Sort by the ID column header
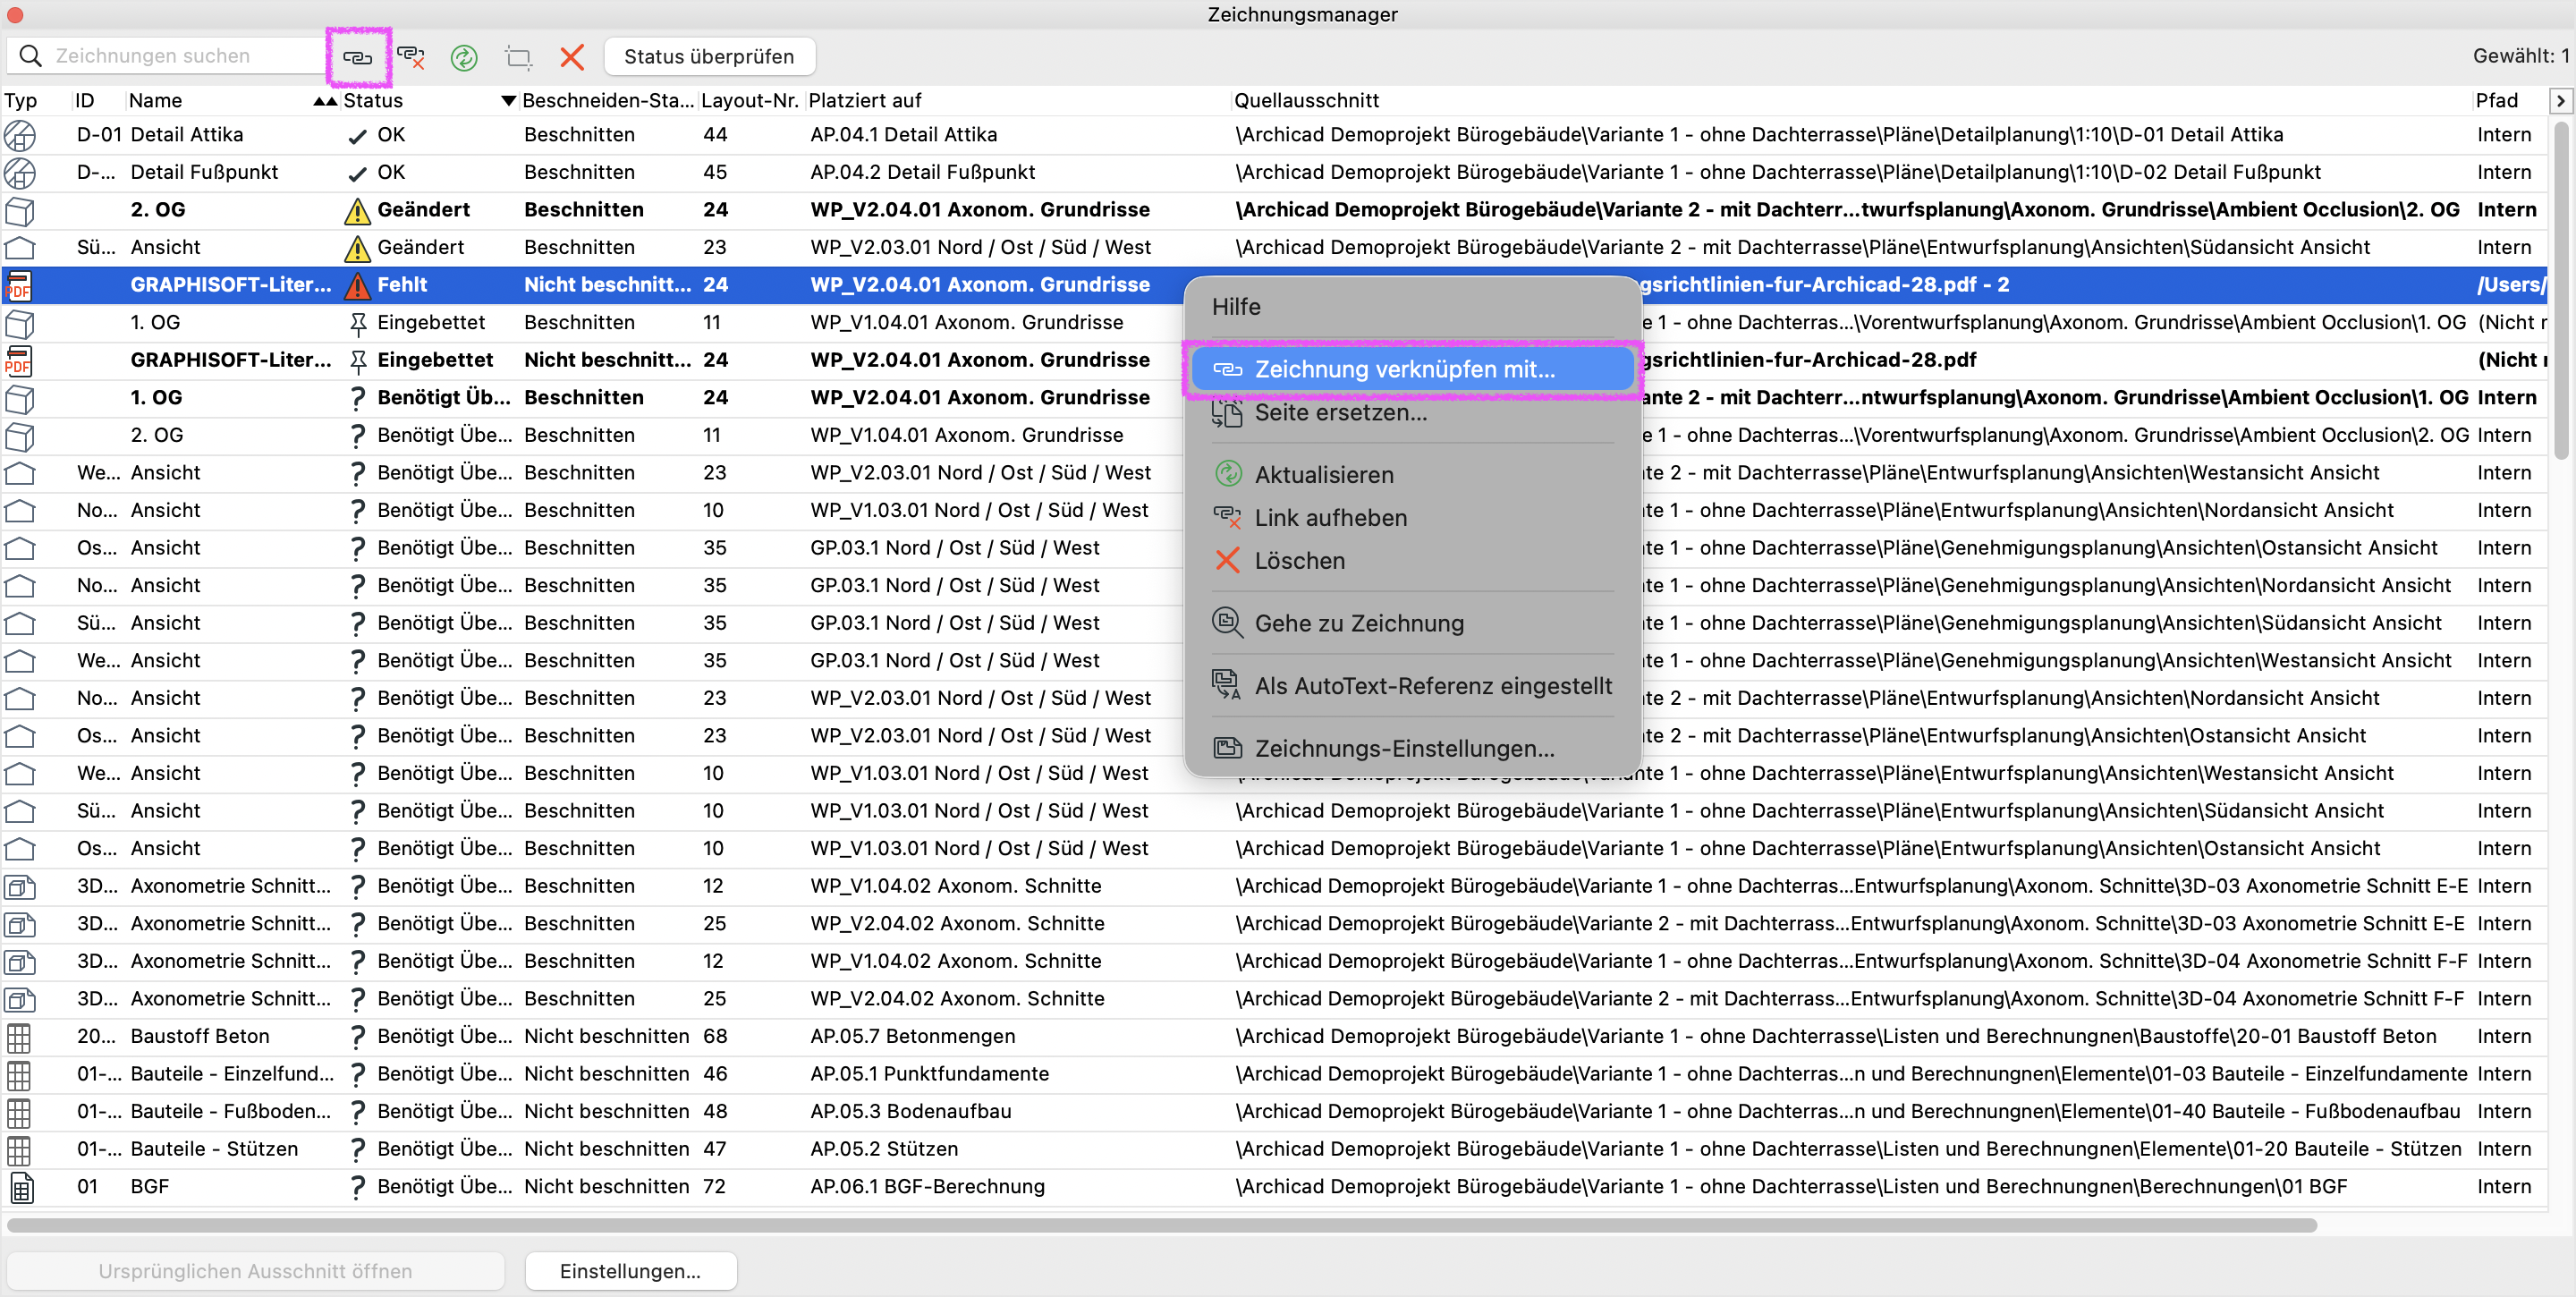This screenshot has width=2576, height=1297. 84,100
